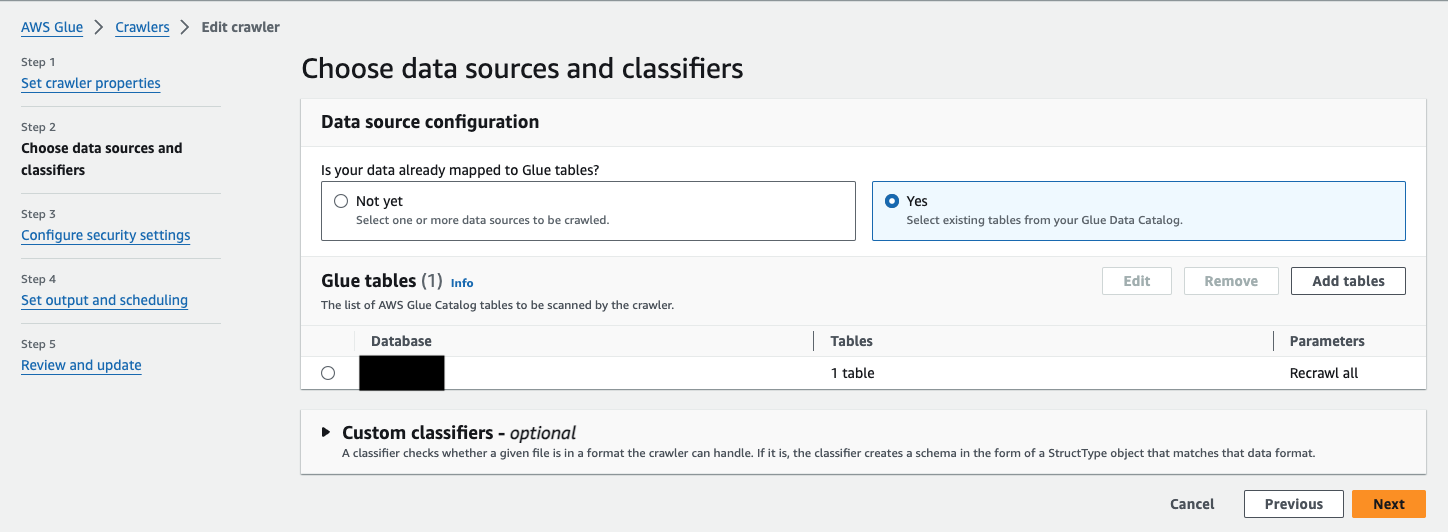Go back with the Previous button

coord(1293,504)
